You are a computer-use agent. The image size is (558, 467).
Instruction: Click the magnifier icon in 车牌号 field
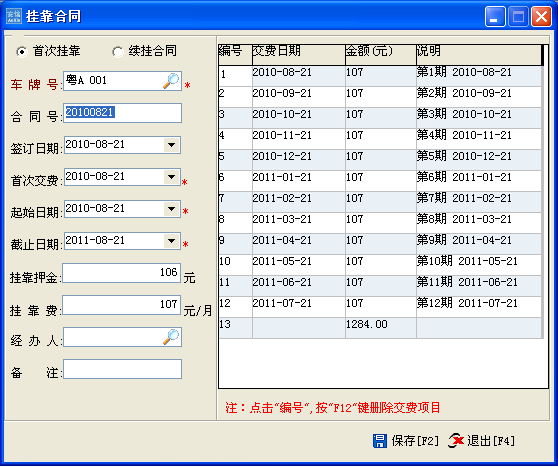pos(171,81)
